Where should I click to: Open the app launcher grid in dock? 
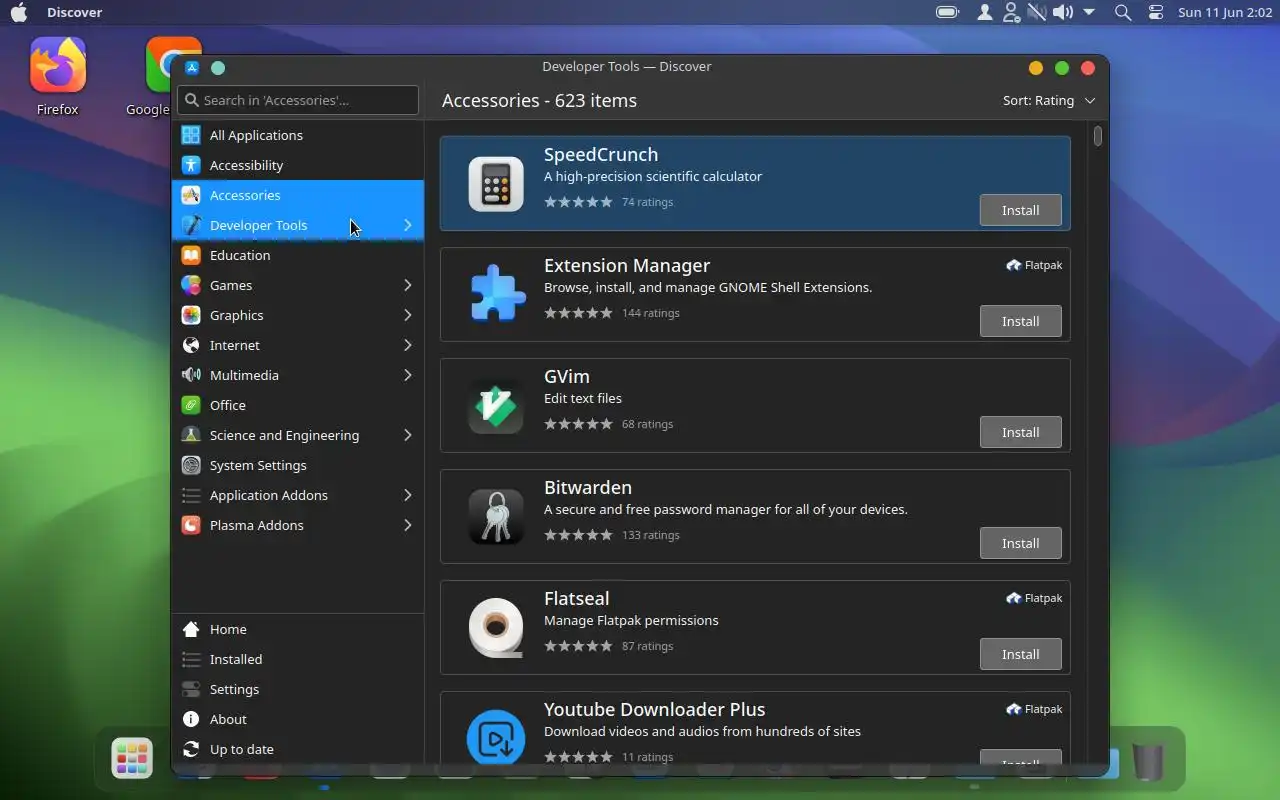pos(132,759)
